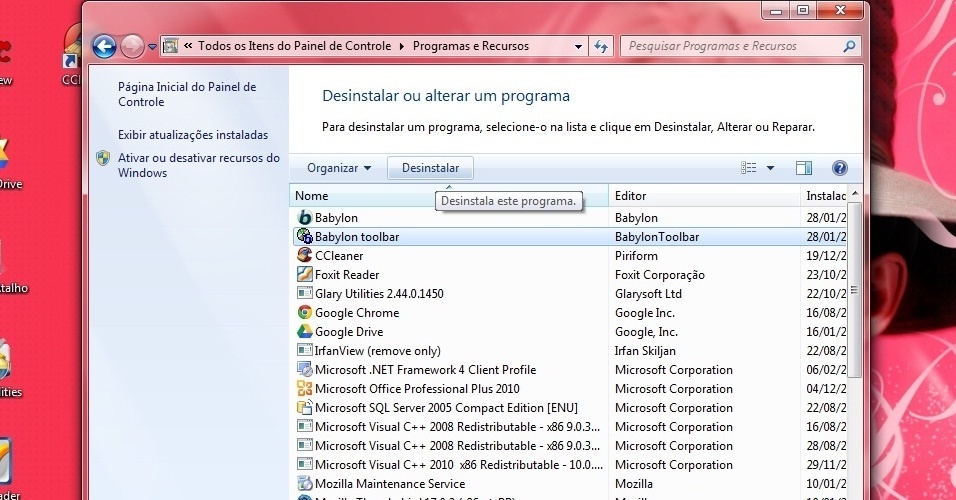Click the Irfan Skiljan editor cell
The height and width of the screenshot is (500, 956).
pos(644,351)
